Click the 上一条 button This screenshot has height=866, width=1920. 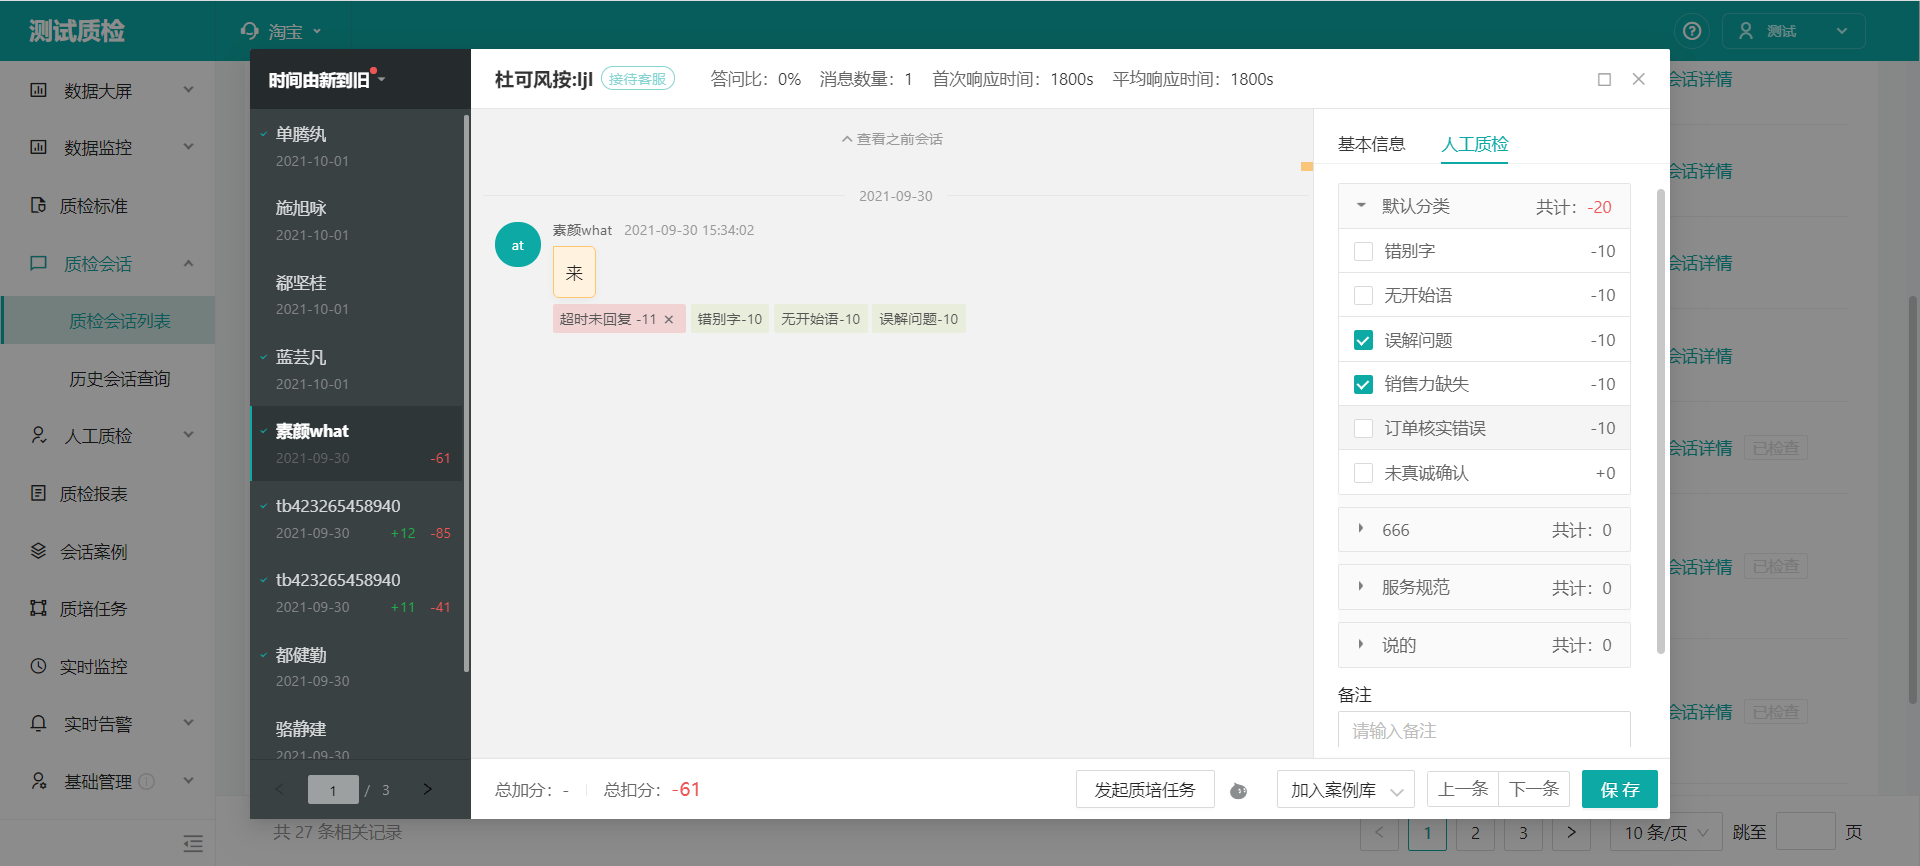point(1462,789)
